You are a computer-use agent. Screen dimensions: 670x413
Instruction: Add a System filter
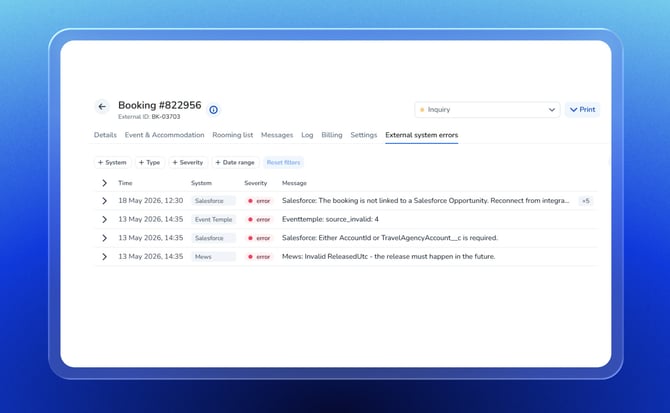tap(112, 162)
